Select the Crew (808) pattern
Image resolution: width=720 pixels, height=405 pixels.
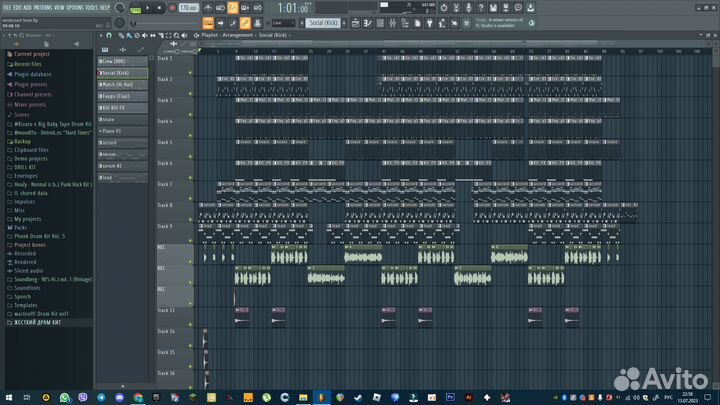123,61
